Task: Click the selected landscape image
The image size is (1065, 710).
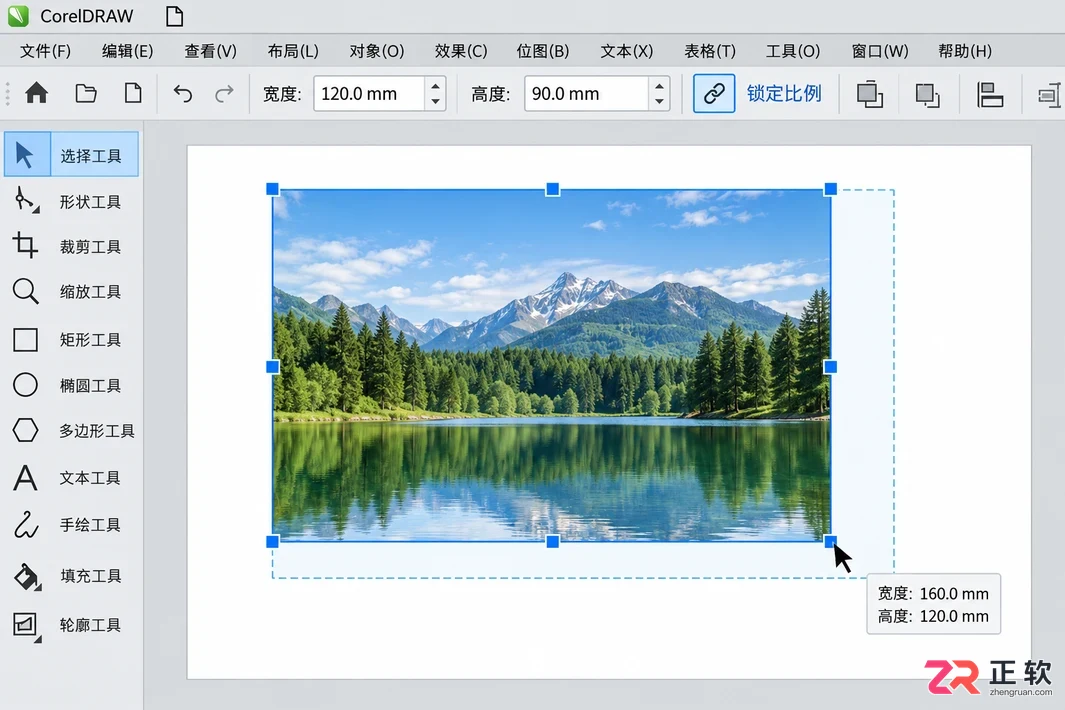Action: point(552,366)
